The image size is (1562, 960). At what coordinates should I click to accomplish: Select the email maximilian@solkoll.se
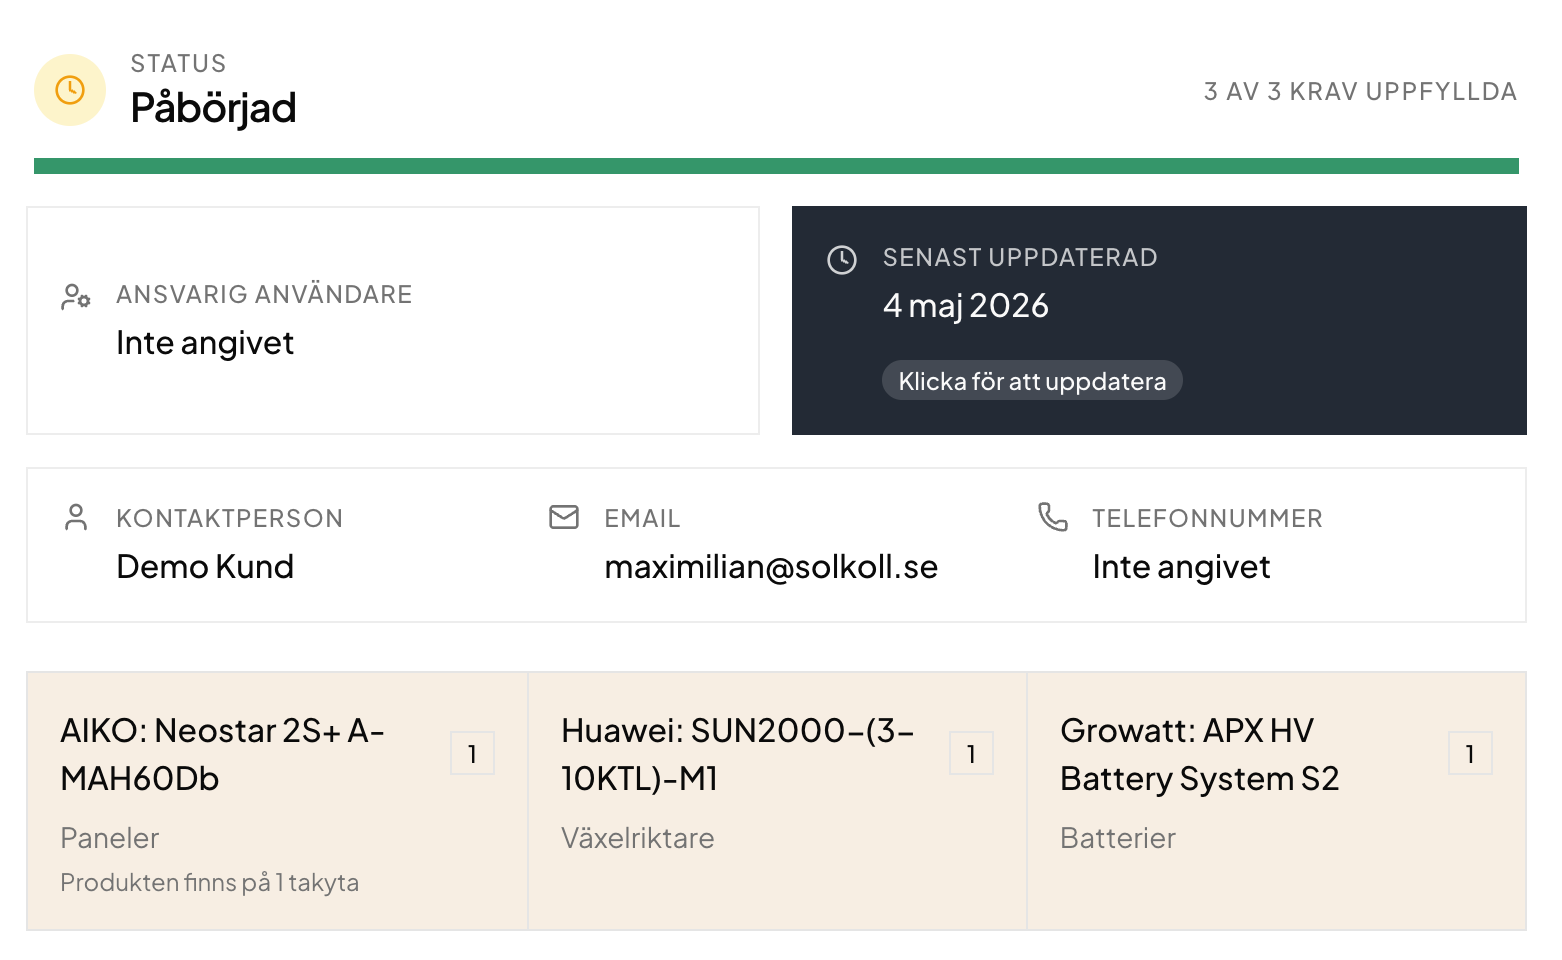(771, 567)
